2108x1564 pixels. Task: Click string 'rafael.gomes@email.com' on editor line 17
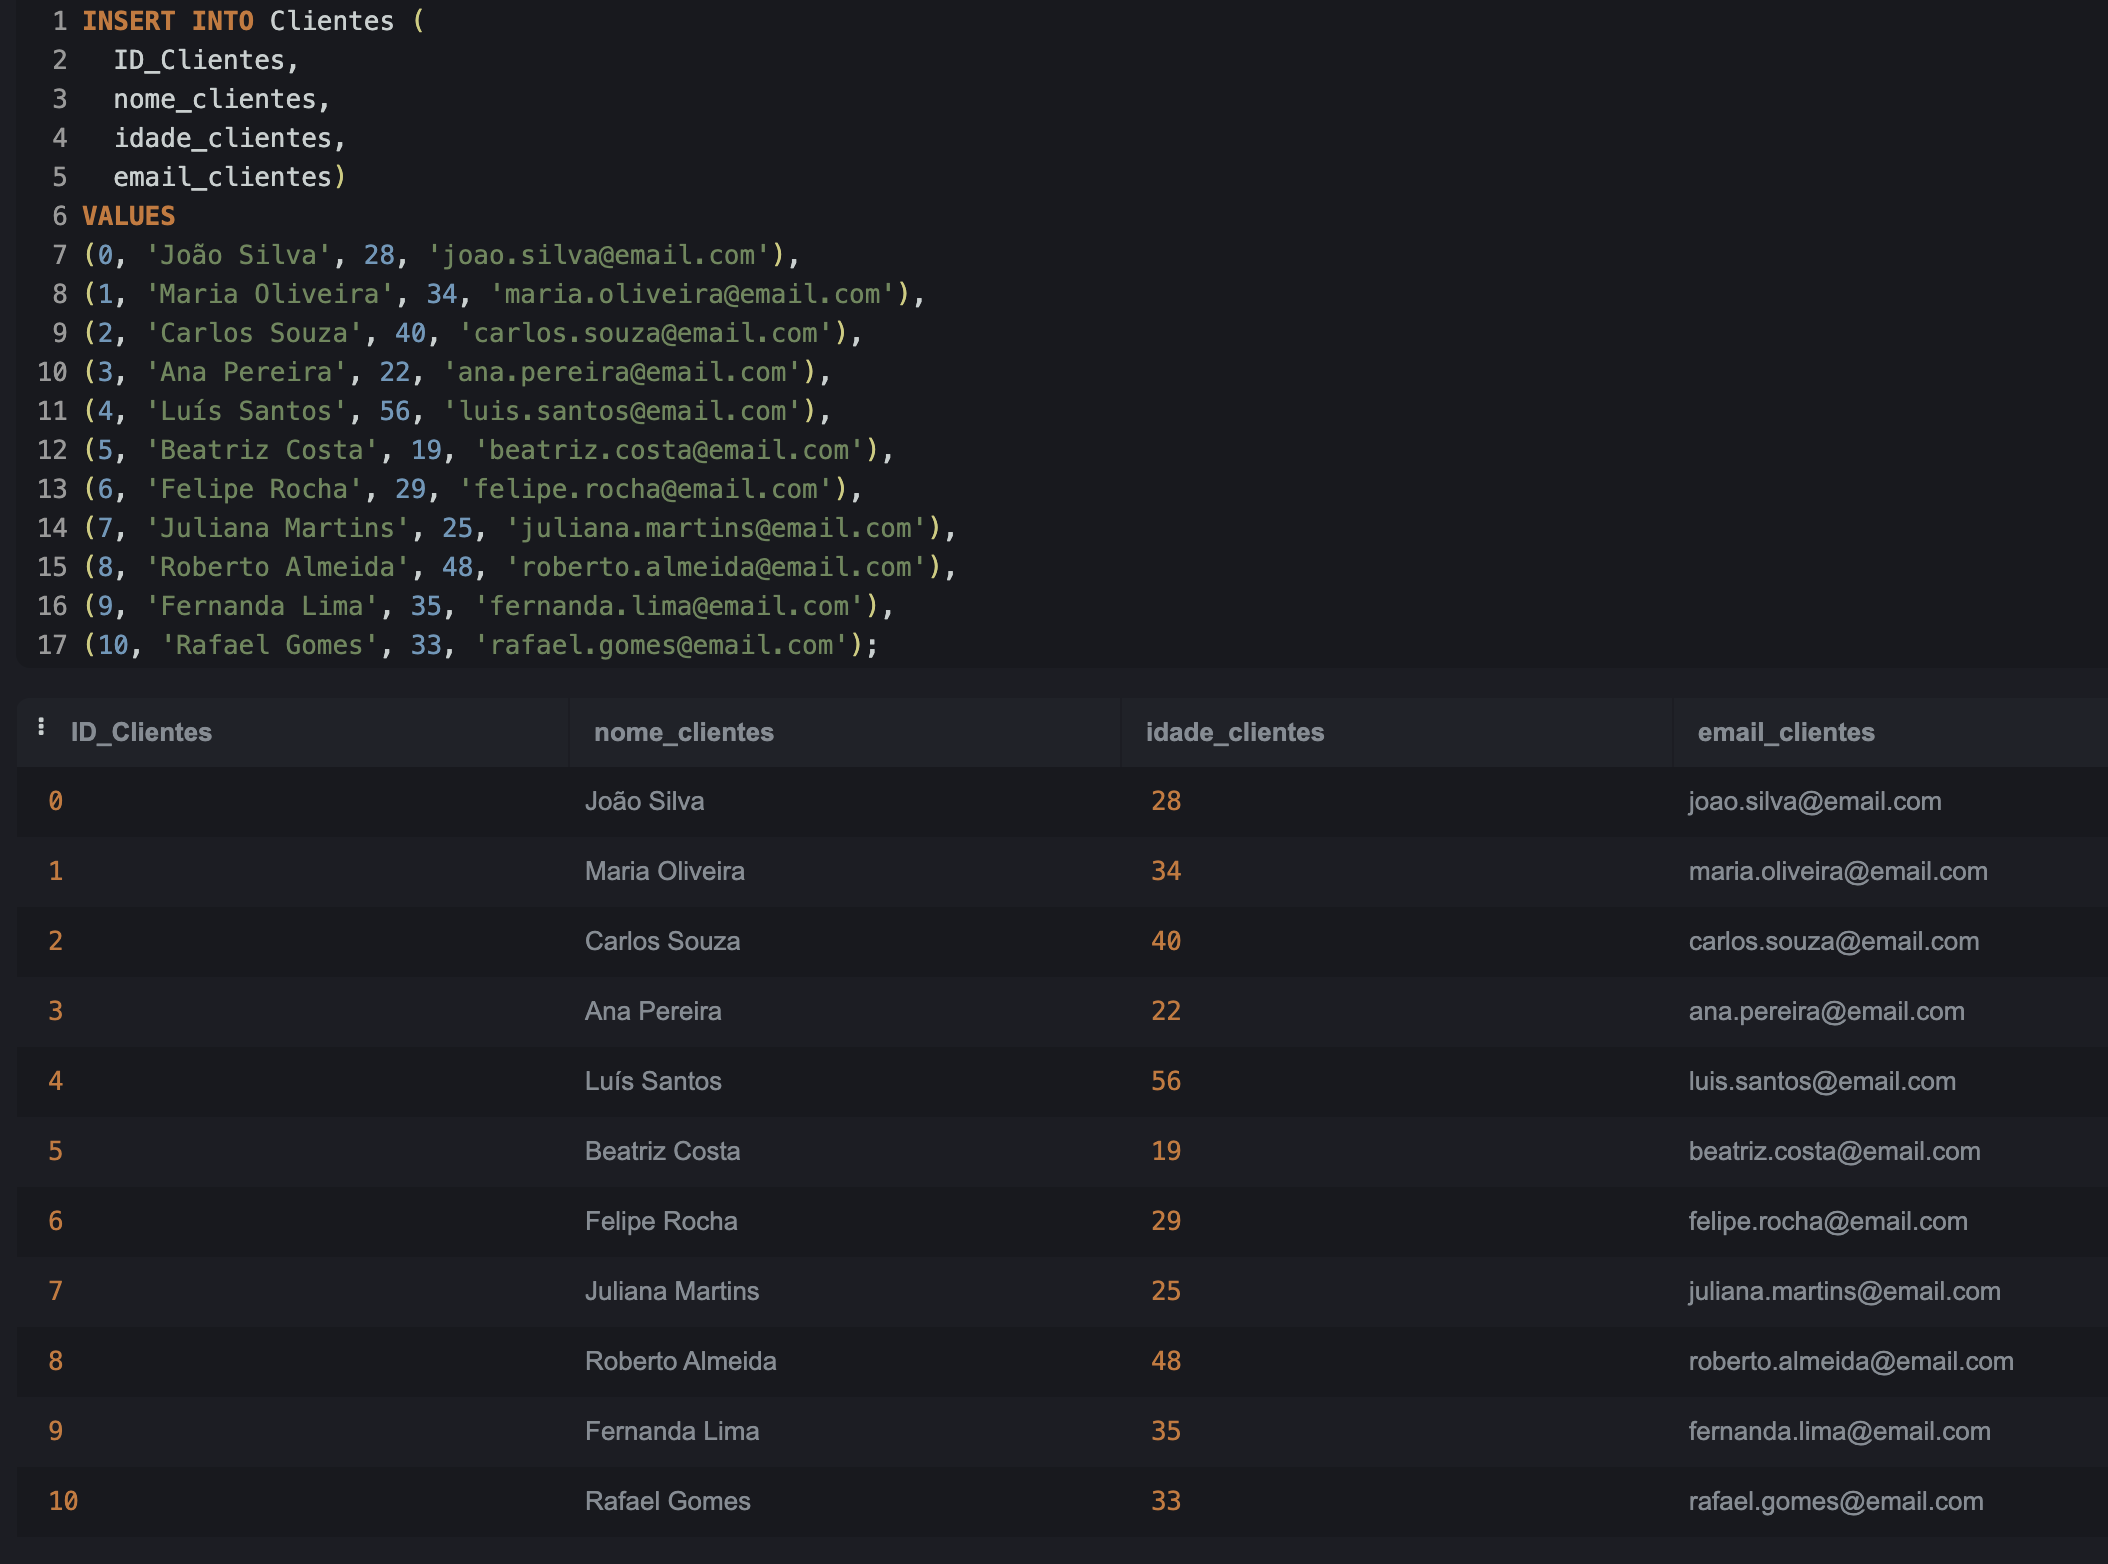coord(661,645)
